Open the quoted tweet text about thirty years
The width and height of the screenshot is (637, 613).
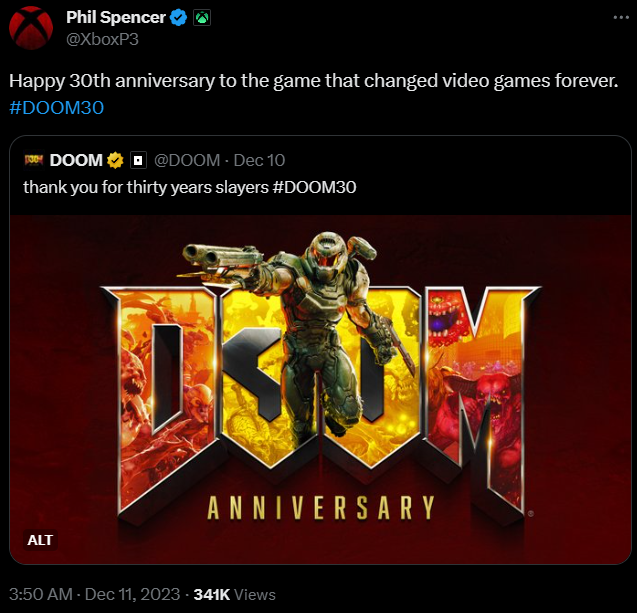pyautogui.click(x=190, y=187)
